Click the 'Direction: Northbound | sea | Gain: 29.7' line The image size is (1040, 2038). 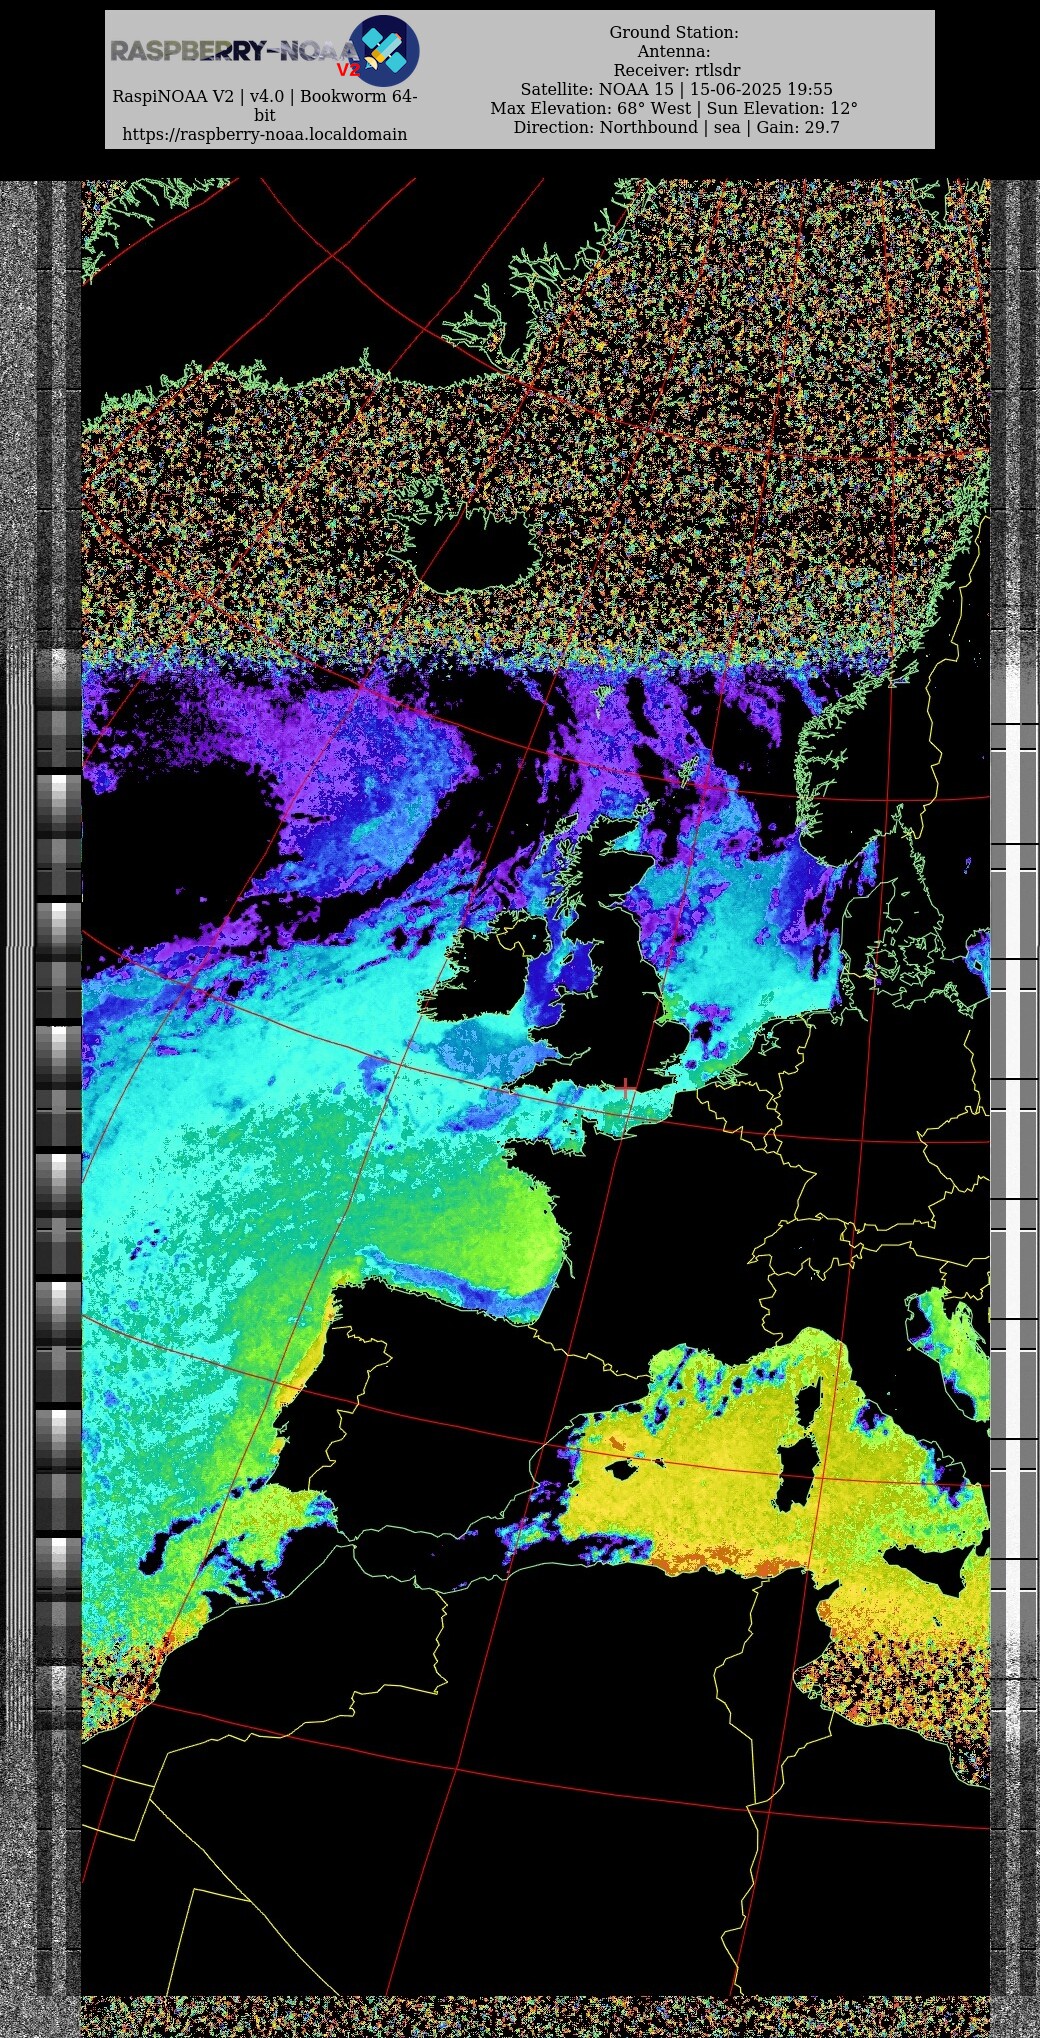676,127
